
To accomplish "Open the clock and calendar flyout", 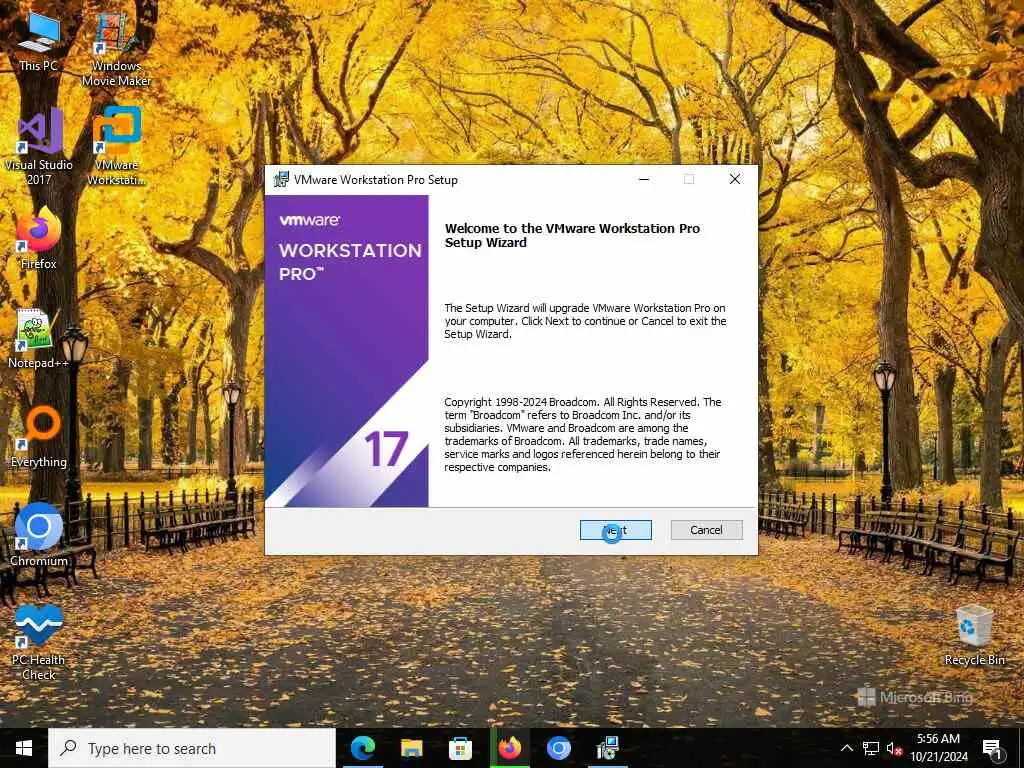I will tap(938, 748).
